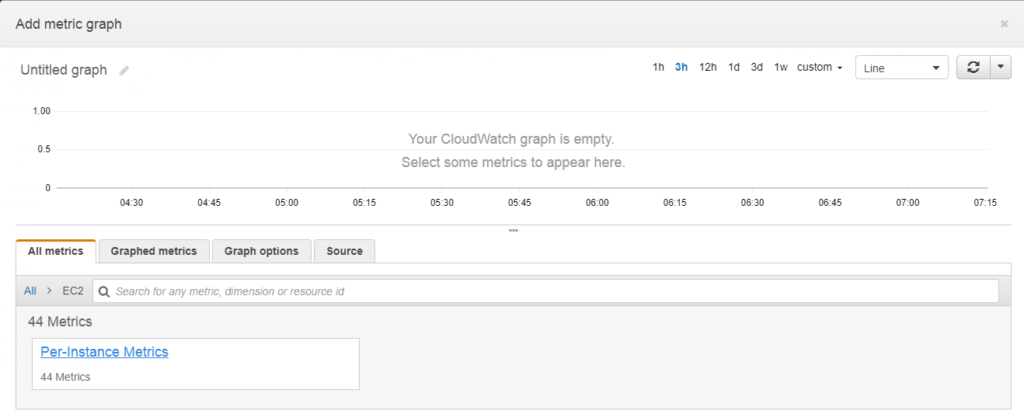This screenshot has height=418, width=1024.
Task: Click the Untitled graph title
Action: point(63,71)
